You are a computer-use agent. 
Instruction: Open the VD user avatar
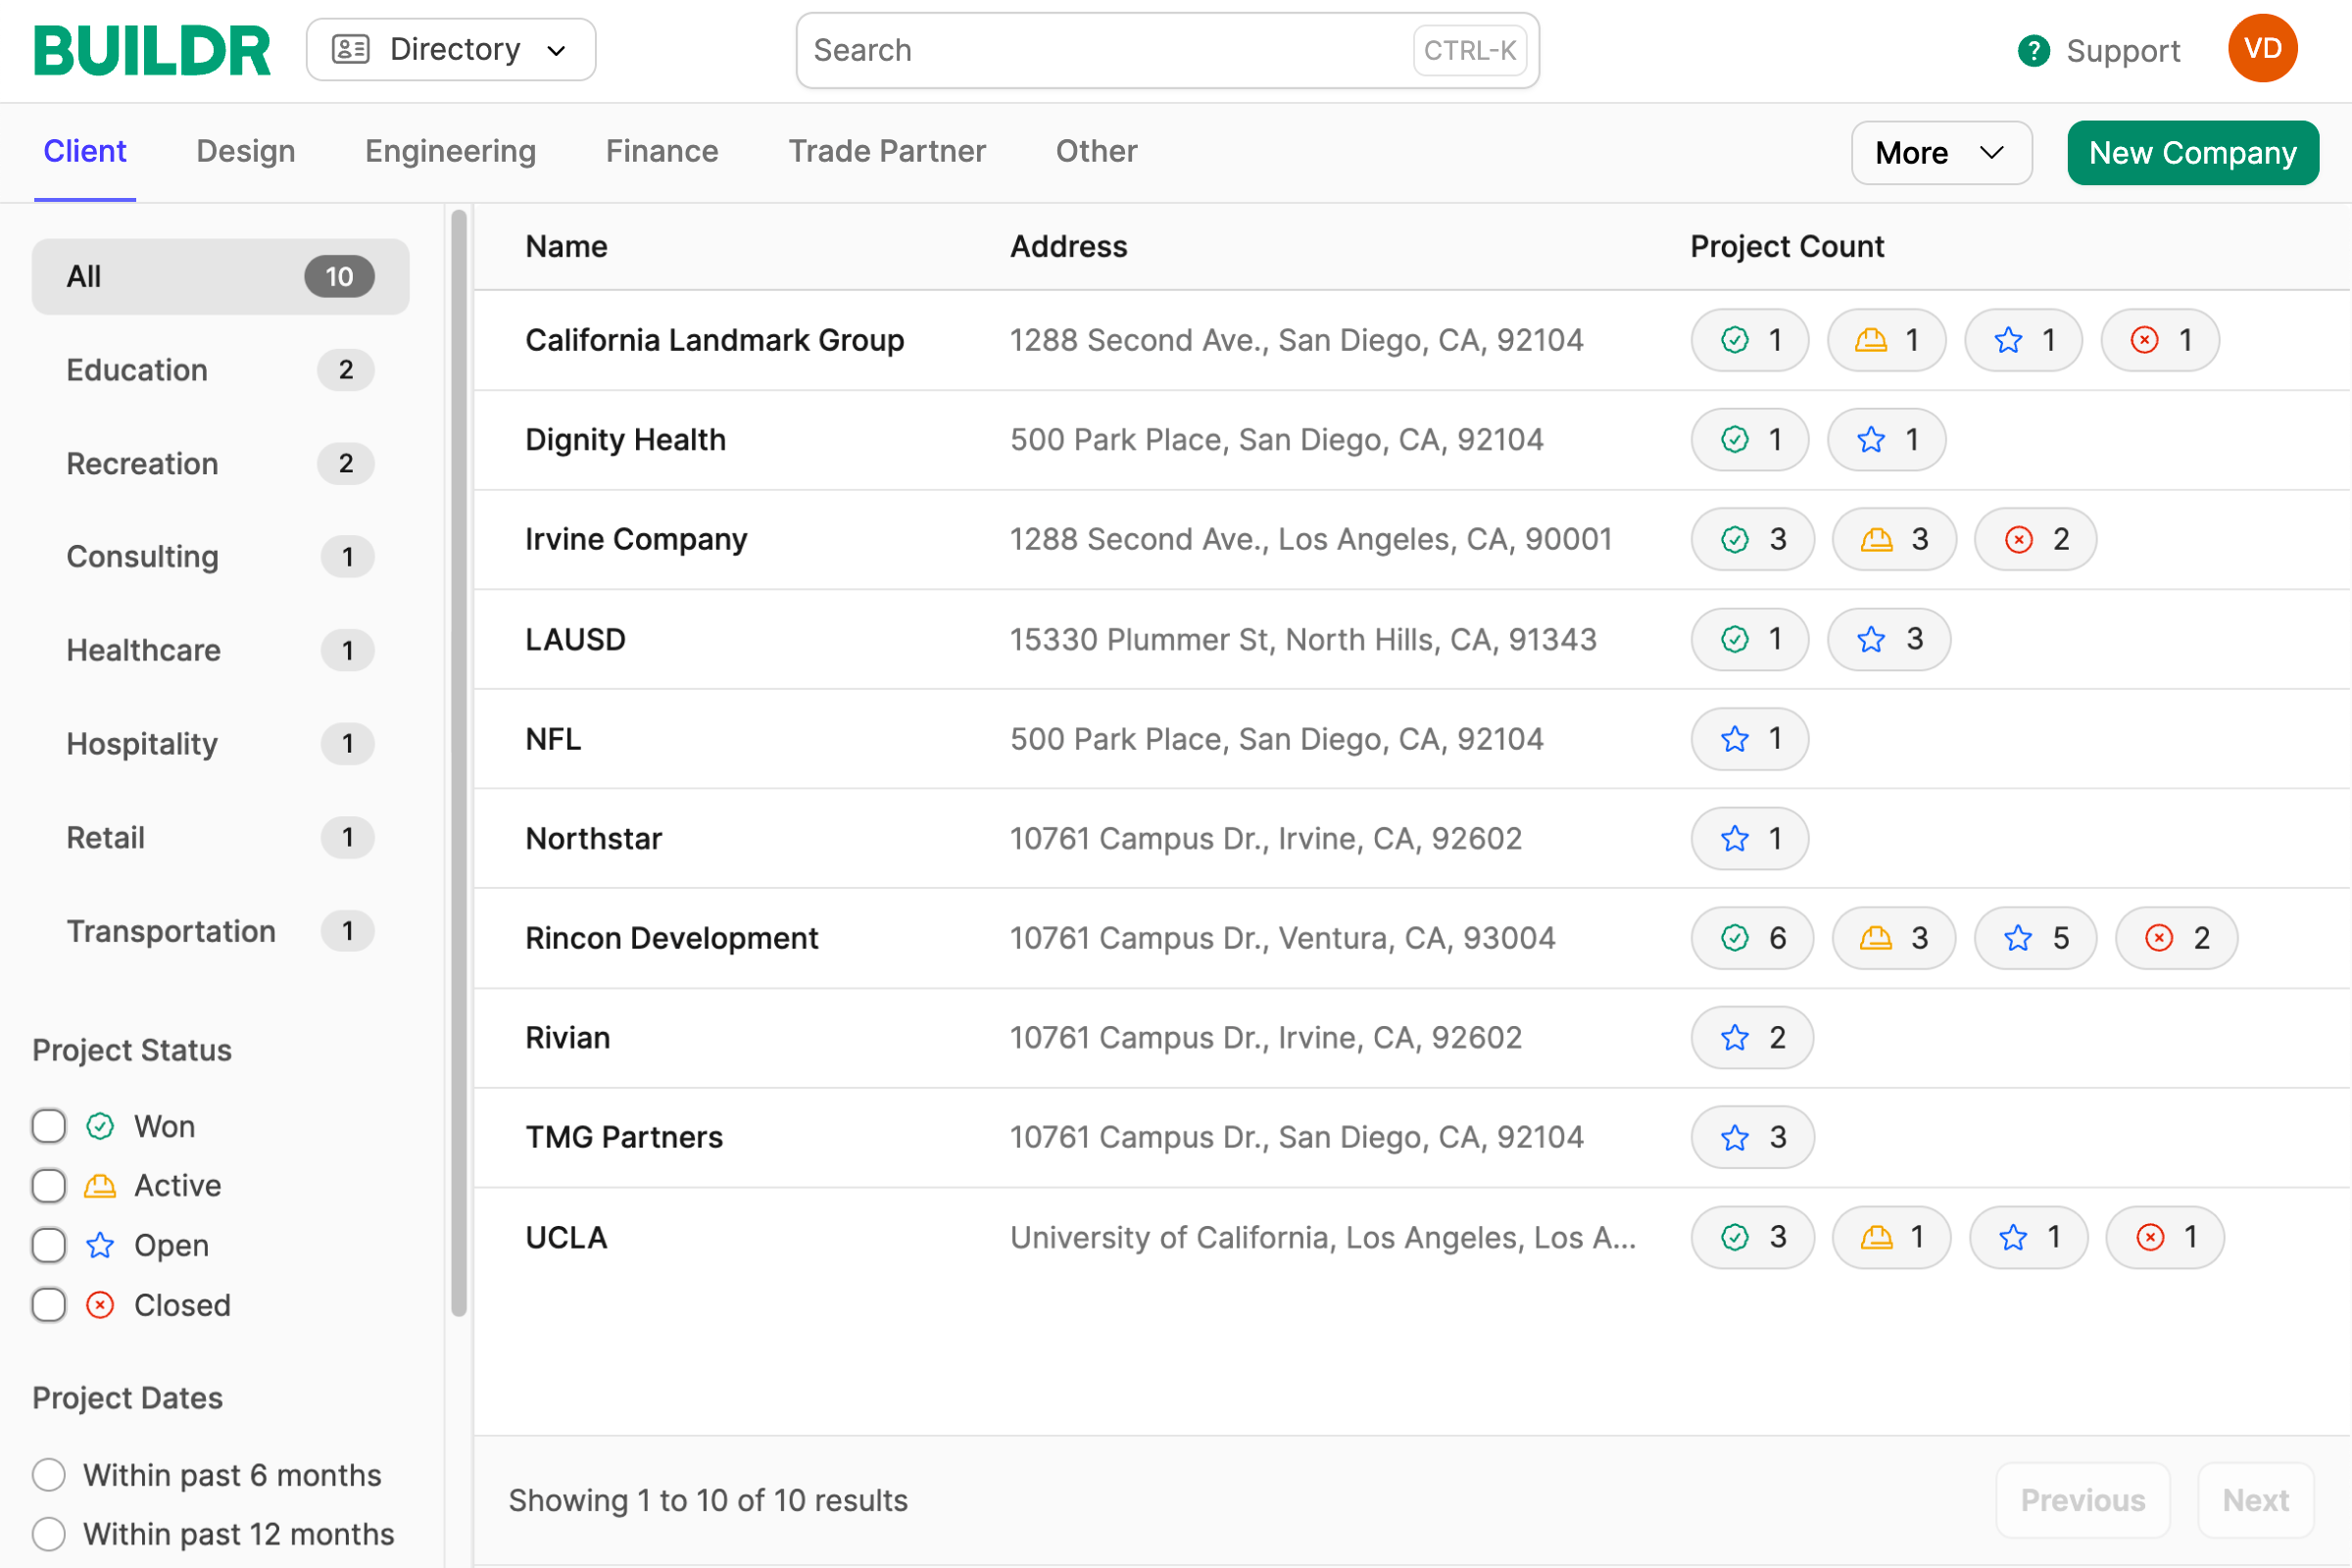2262,49
